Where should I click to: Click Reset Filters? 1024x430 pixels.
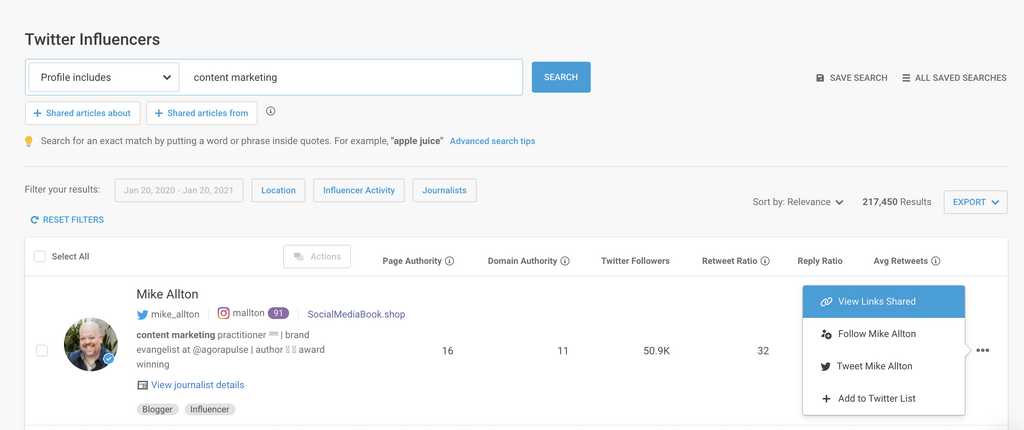click(x=67, y=220)
